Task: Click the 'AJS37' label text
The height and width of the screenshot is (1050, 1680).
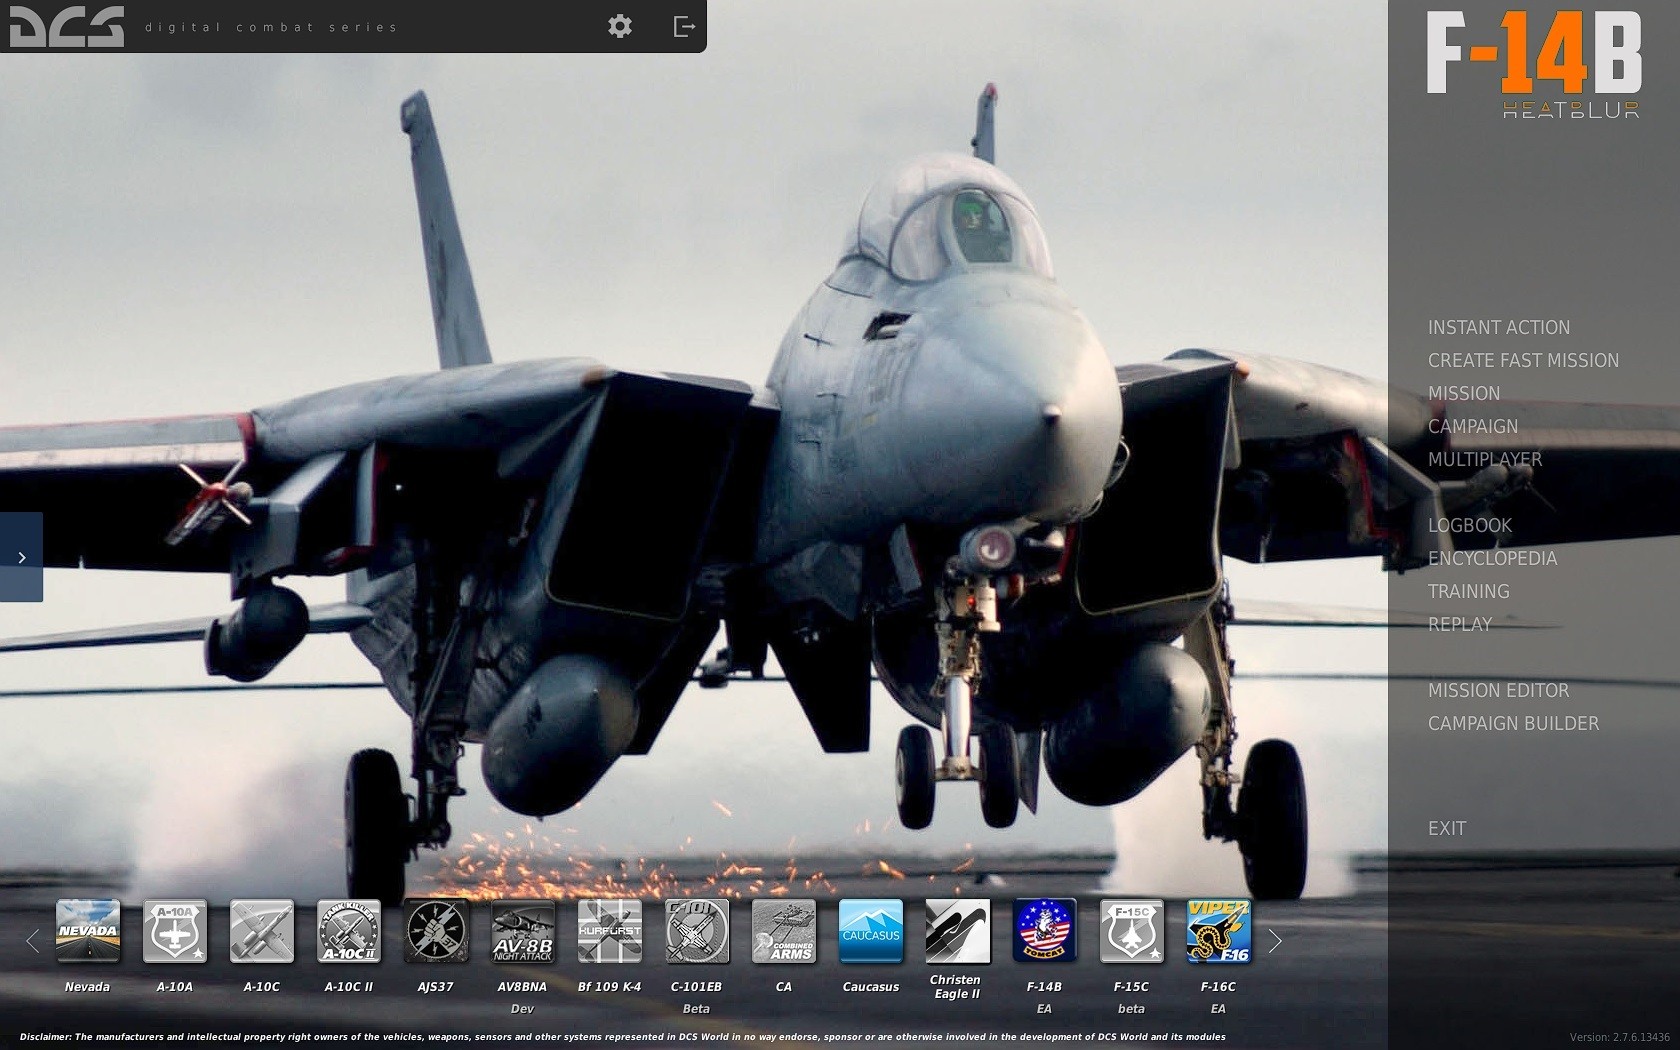Action: pos(435,987)
